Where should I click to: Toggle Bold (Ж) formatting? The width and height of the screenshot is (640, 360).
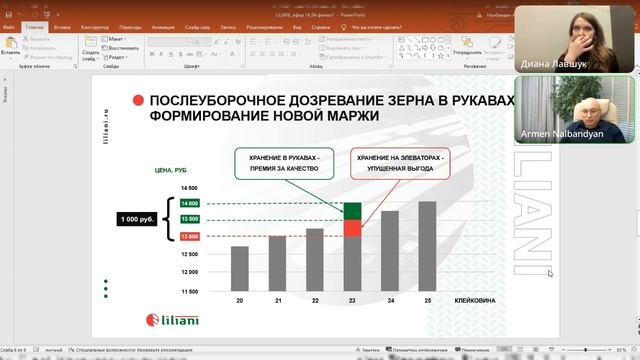pos(152,54)
